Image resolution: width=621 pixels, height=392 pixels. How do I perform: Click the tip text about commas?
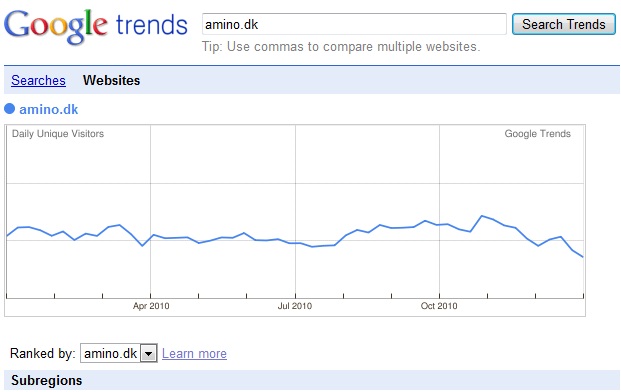[341, 47]
